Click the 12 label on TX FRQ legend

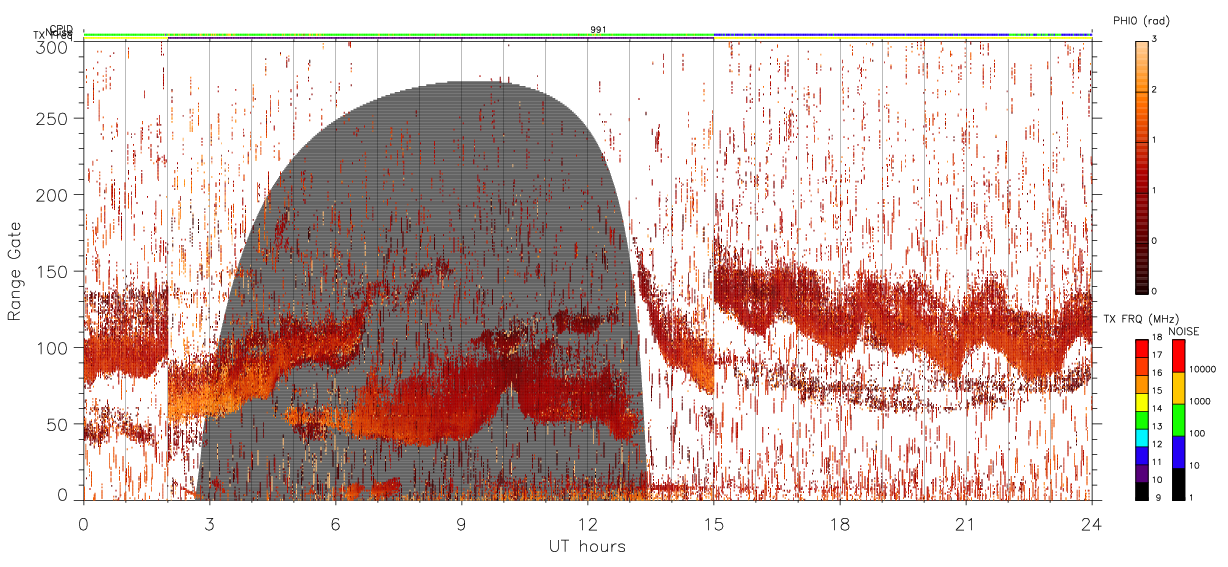1156,443
